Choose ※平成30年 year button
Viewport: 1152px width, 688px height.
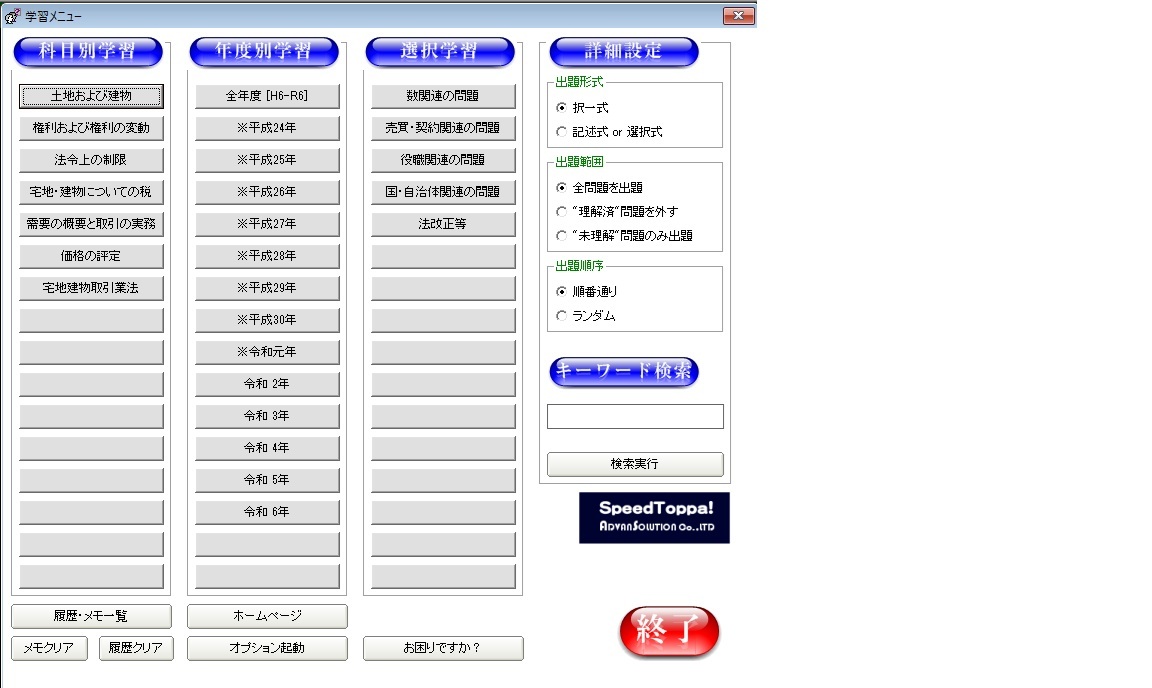point(267,320)
